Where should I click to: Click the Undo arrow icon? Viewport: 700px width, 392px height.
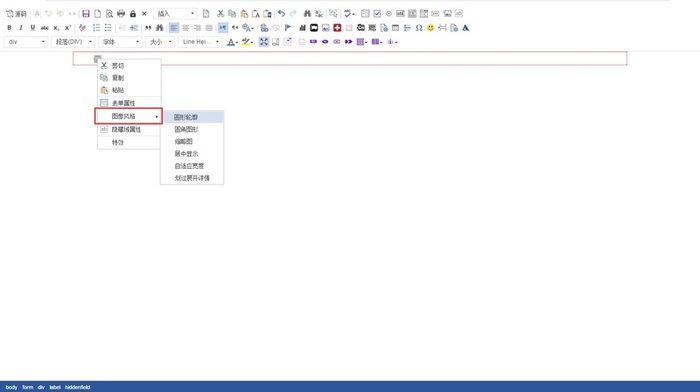(x=281, y=14)
